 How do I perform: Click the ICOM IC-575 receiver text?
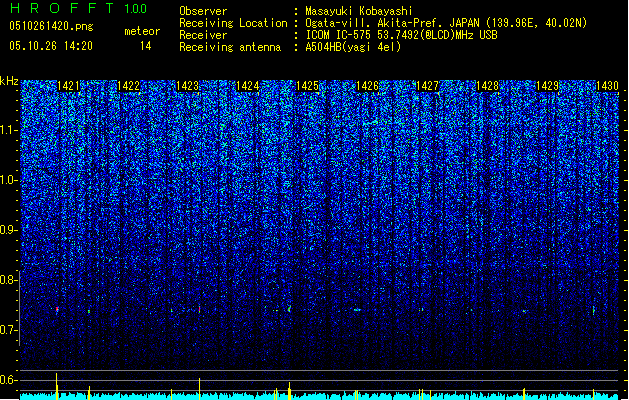click(x=401, y=35)
